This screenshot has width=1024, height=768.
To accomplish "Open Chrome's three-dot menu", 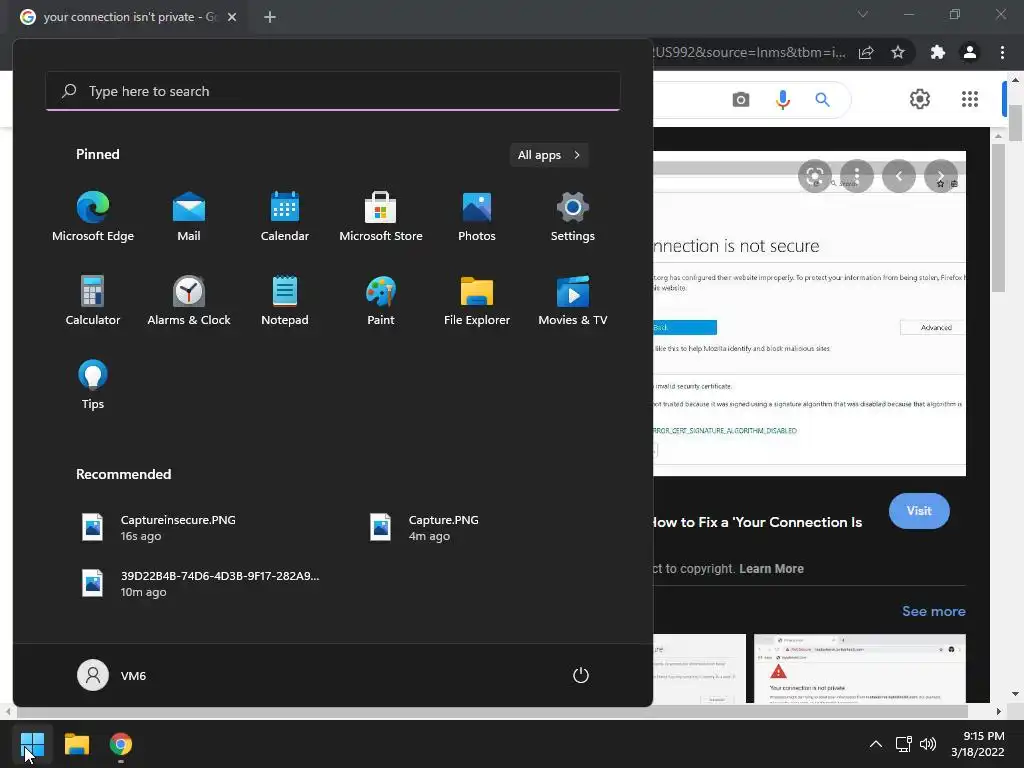I will [1002, 52].
